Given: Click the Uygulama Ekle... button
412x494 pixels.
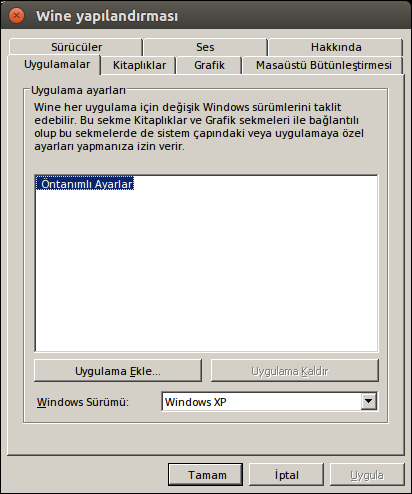Looking at the screenshot, I should 118,371.
